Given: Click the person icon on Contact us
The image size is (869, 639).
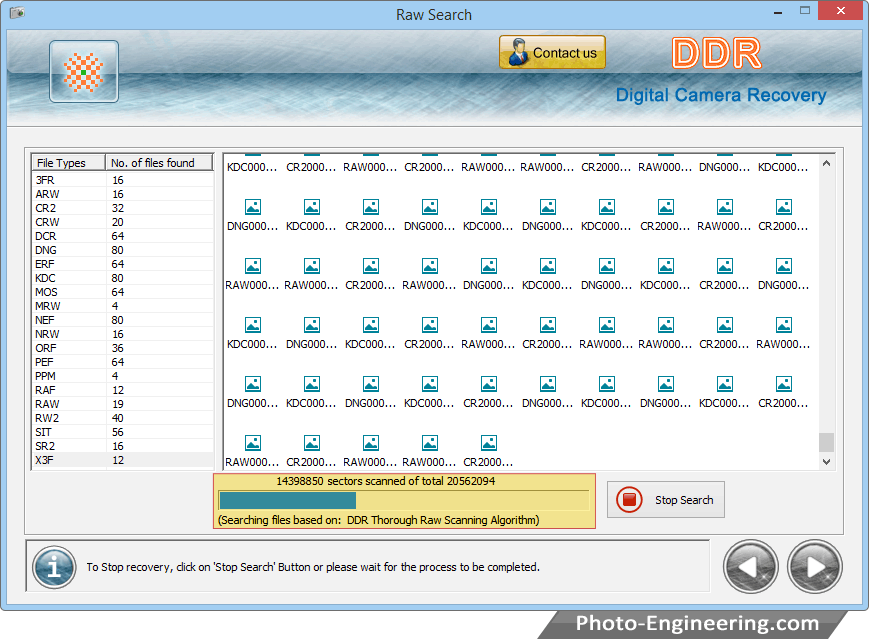Looking at the screenshot, I should (519, 53).
